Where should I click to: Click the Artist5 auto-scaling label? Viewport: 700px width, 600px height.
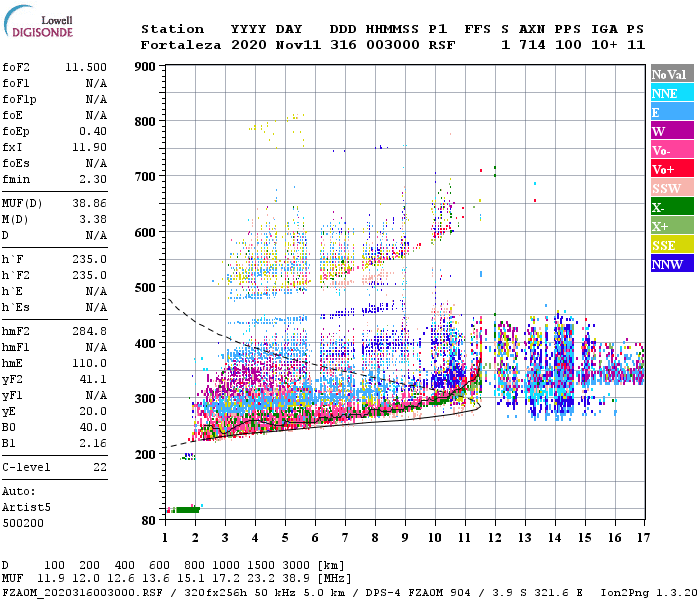pos(26,508)
